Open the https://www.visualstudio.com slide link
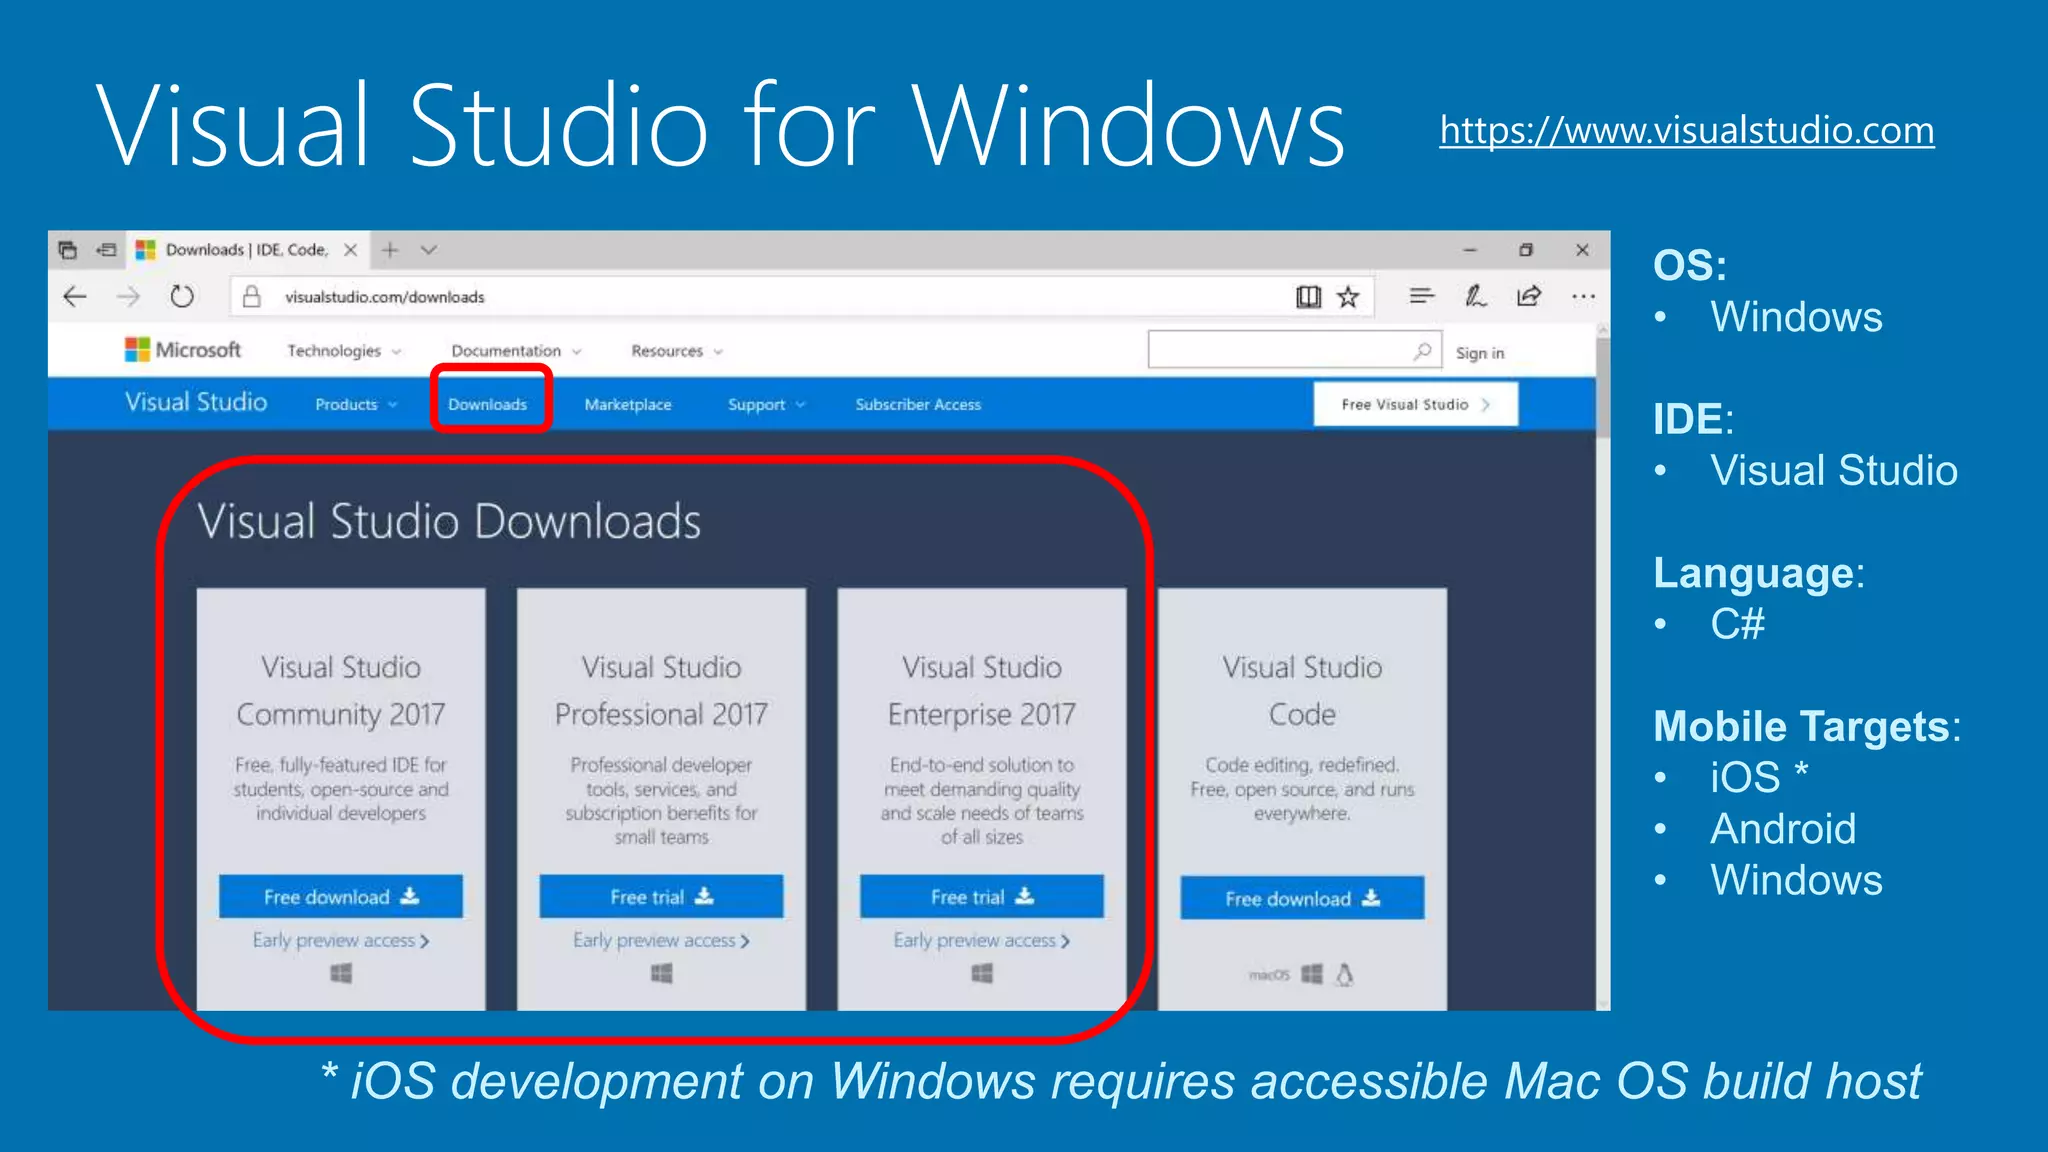The width and height of the screenshot is (2048, 1152). click(x=1687, y=130)
